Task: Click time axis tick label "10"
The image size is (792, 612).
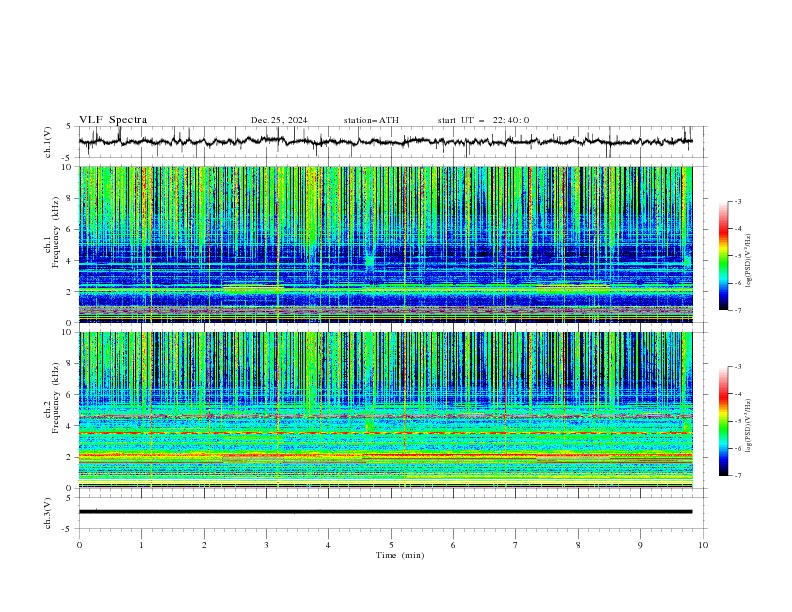Action: (703, 545)
